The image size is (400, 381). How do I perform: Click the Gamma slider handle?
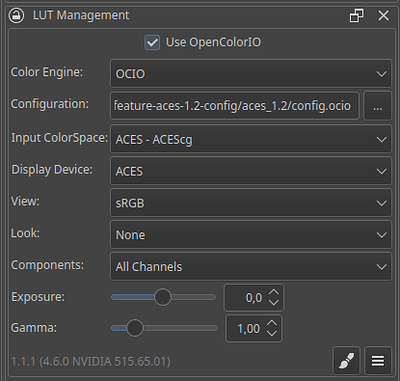click(135, 328)
